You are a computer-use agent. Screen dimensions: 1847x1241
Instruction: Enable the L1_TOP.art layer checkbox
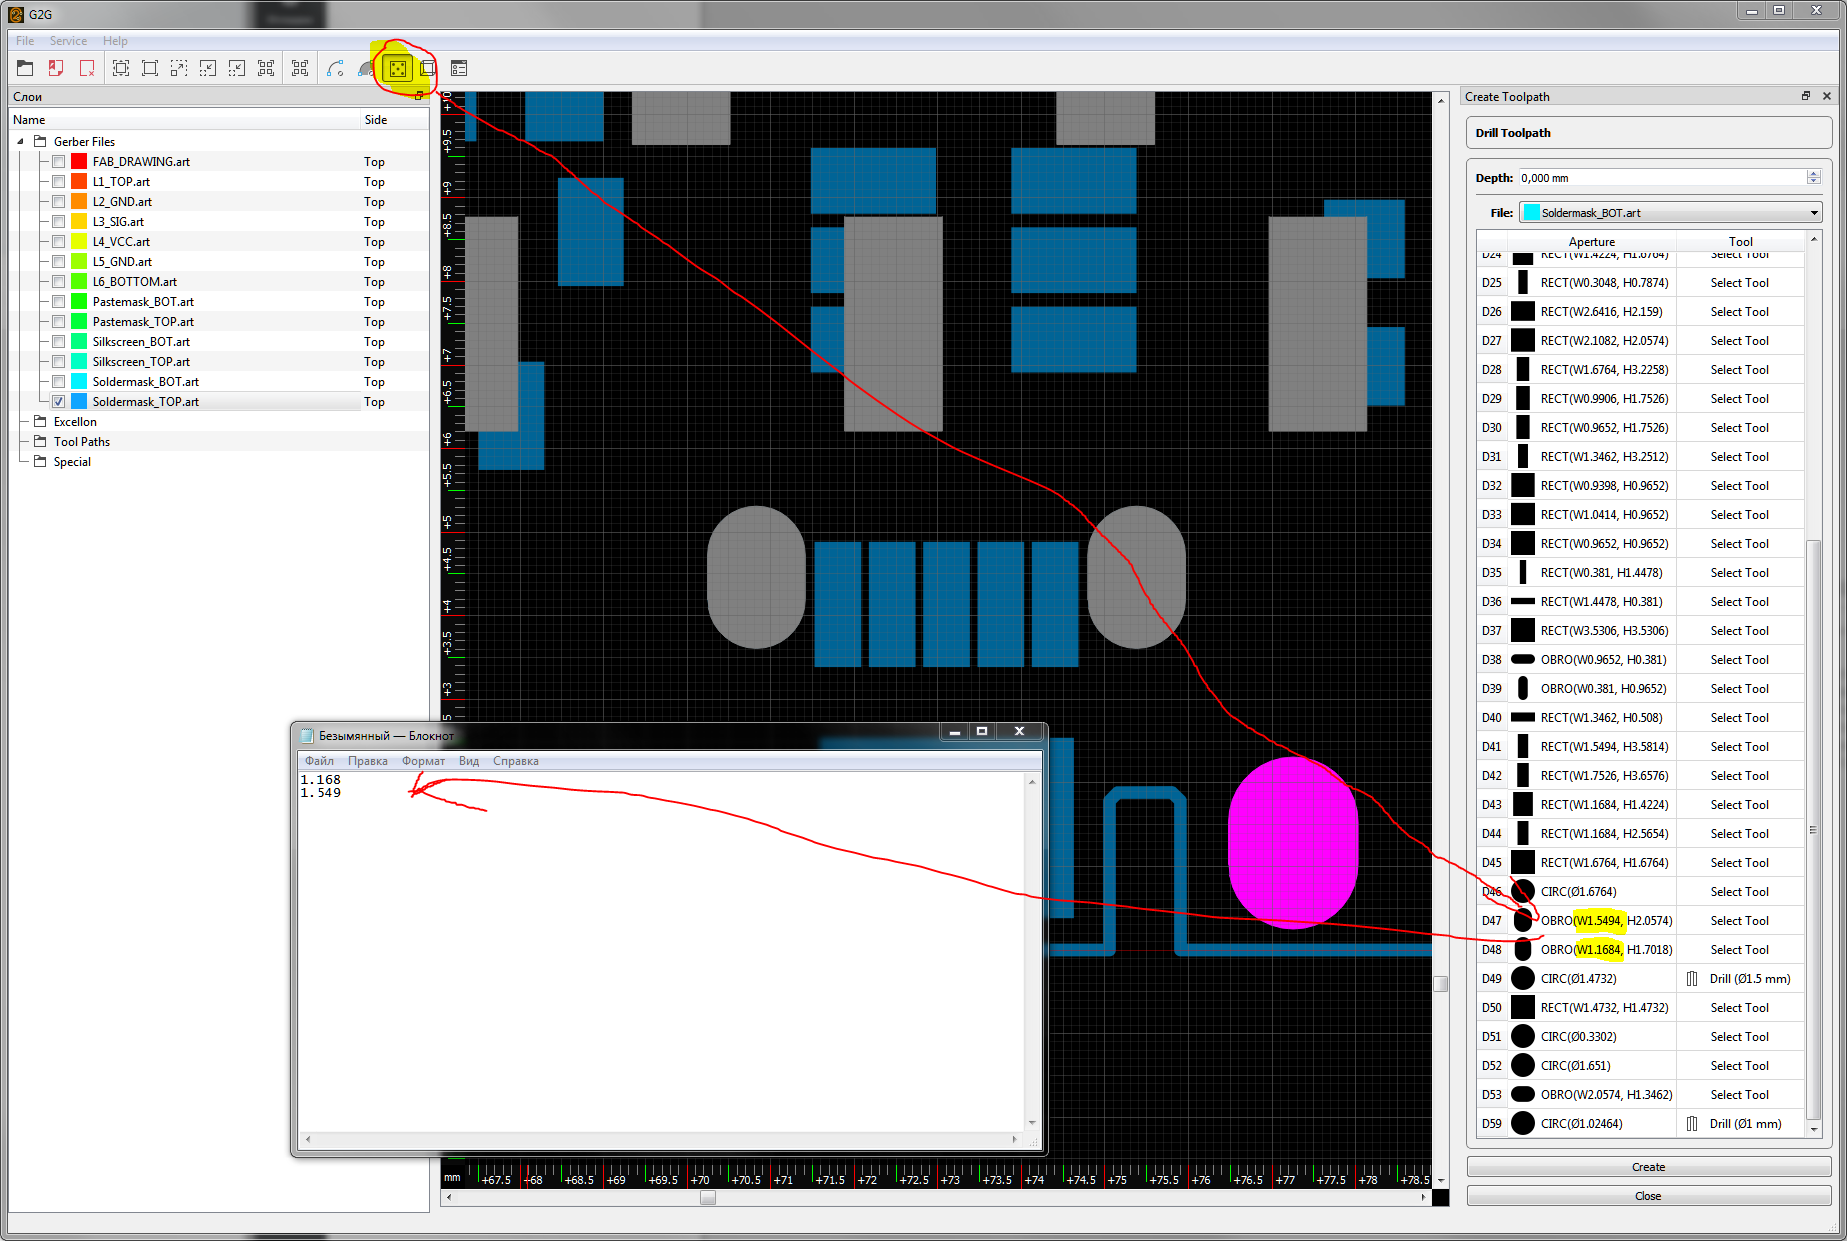[58, 181]
